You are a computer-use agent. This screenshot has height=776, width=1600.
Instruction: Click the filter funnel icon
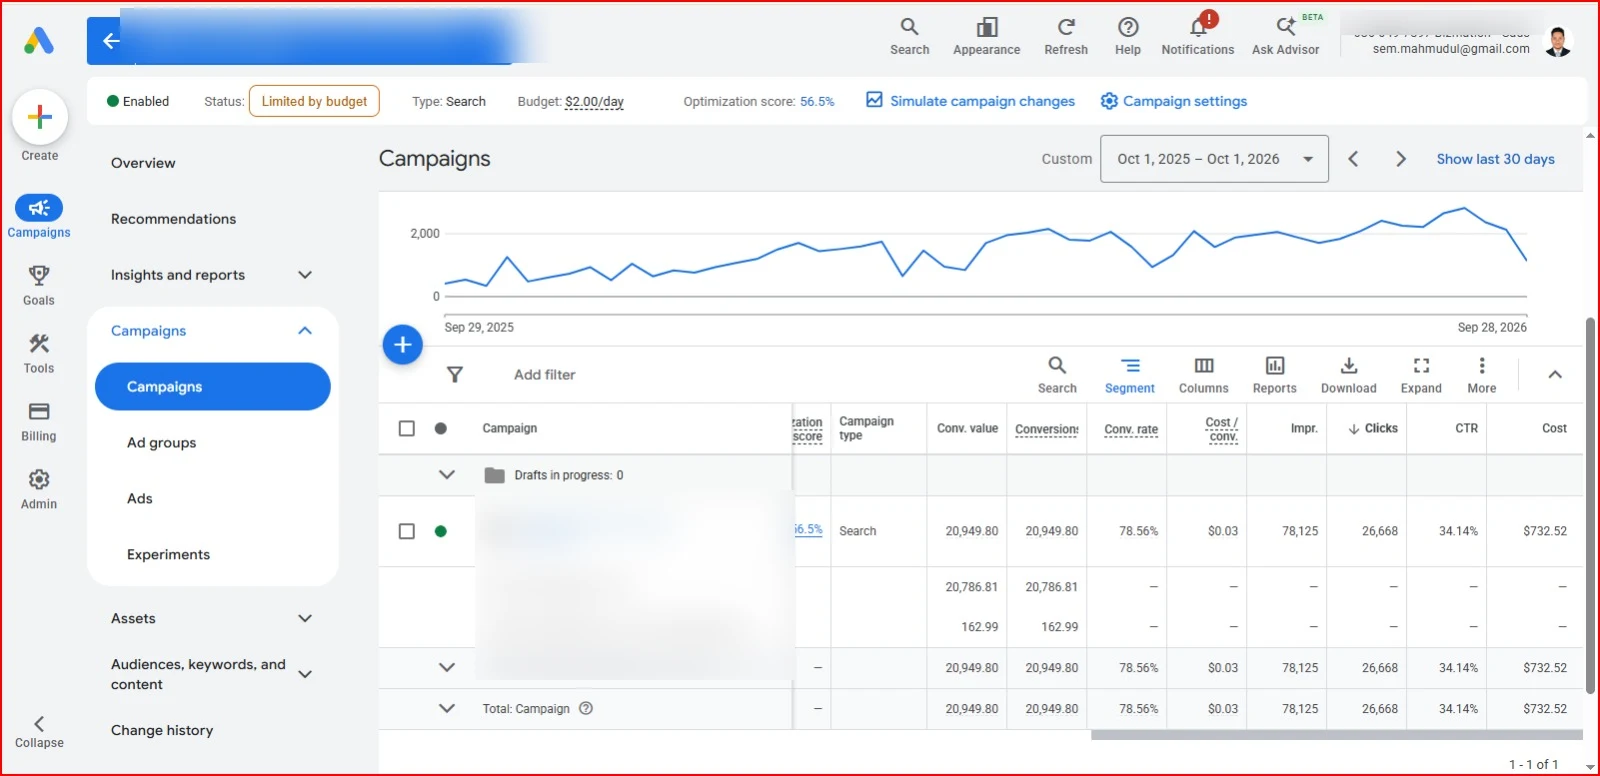455,374
